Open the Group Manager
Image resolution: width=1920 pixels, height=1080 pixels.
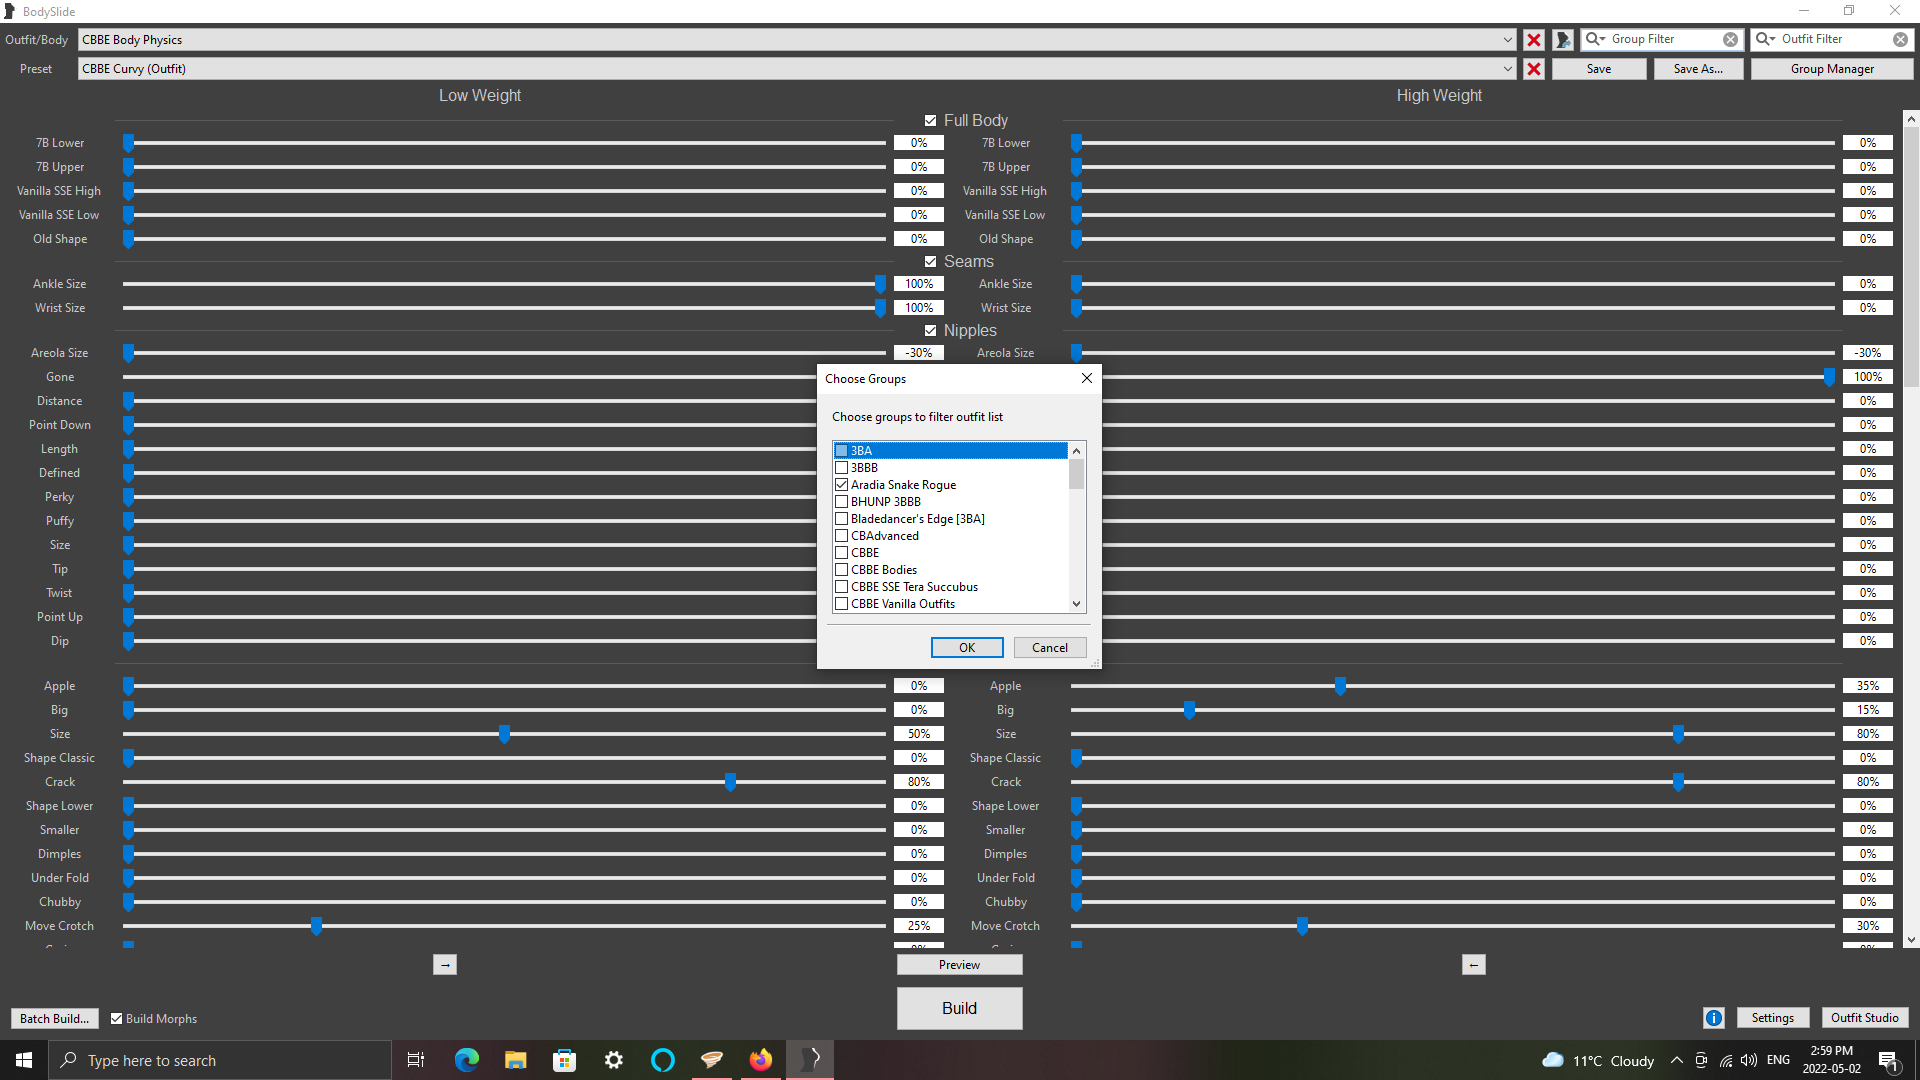pyautogui.click(x=1831, y=69)
